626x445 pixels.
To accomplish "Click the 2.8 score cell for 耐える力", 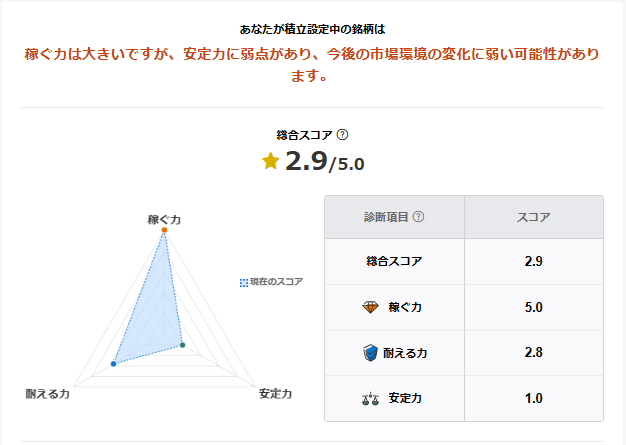I will click(533, 352).
